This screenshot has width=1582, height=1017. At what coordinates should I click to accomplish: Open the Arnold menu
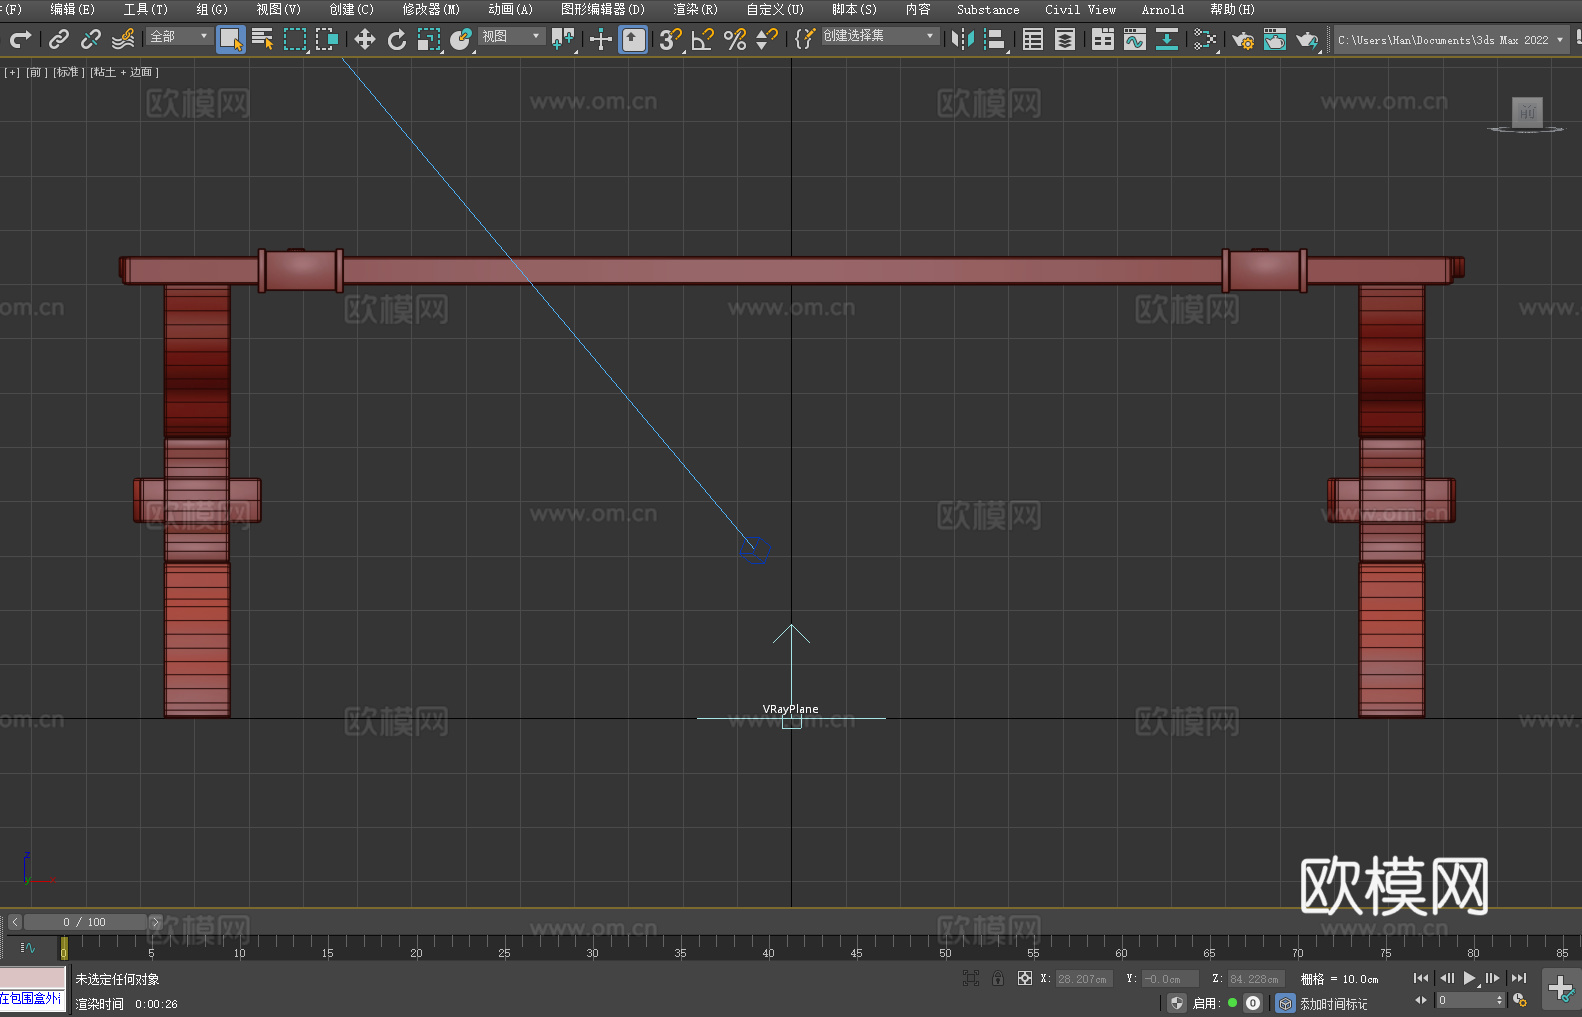[x=1163, y=9]
